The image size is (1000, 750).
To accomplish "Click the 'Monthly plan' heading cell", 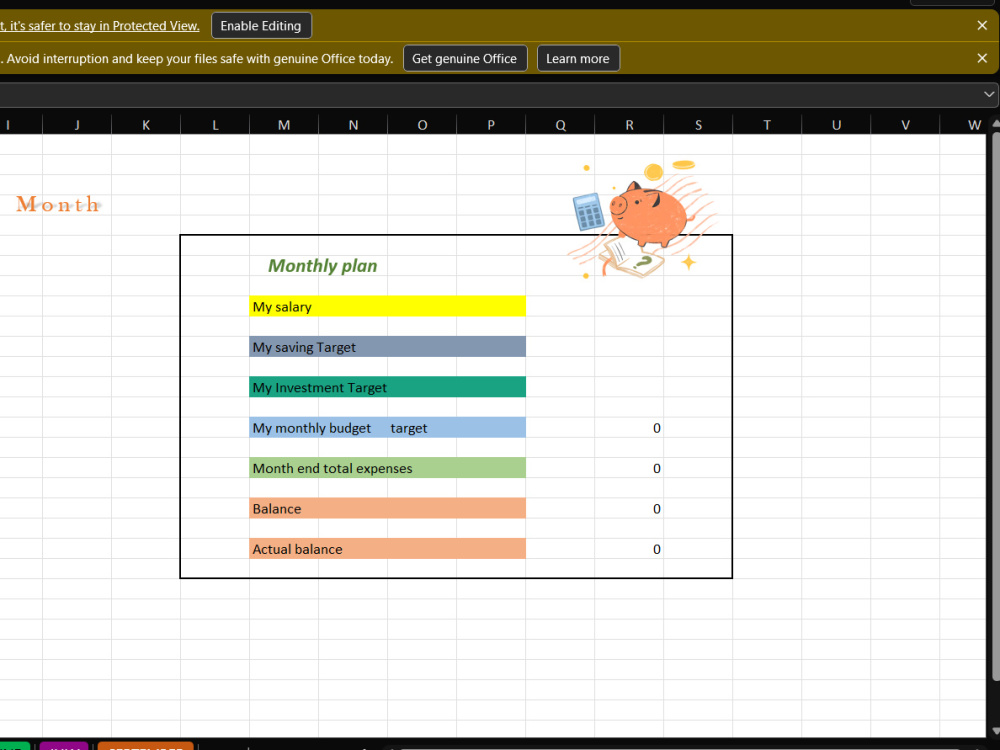I will tap(323, 266).
